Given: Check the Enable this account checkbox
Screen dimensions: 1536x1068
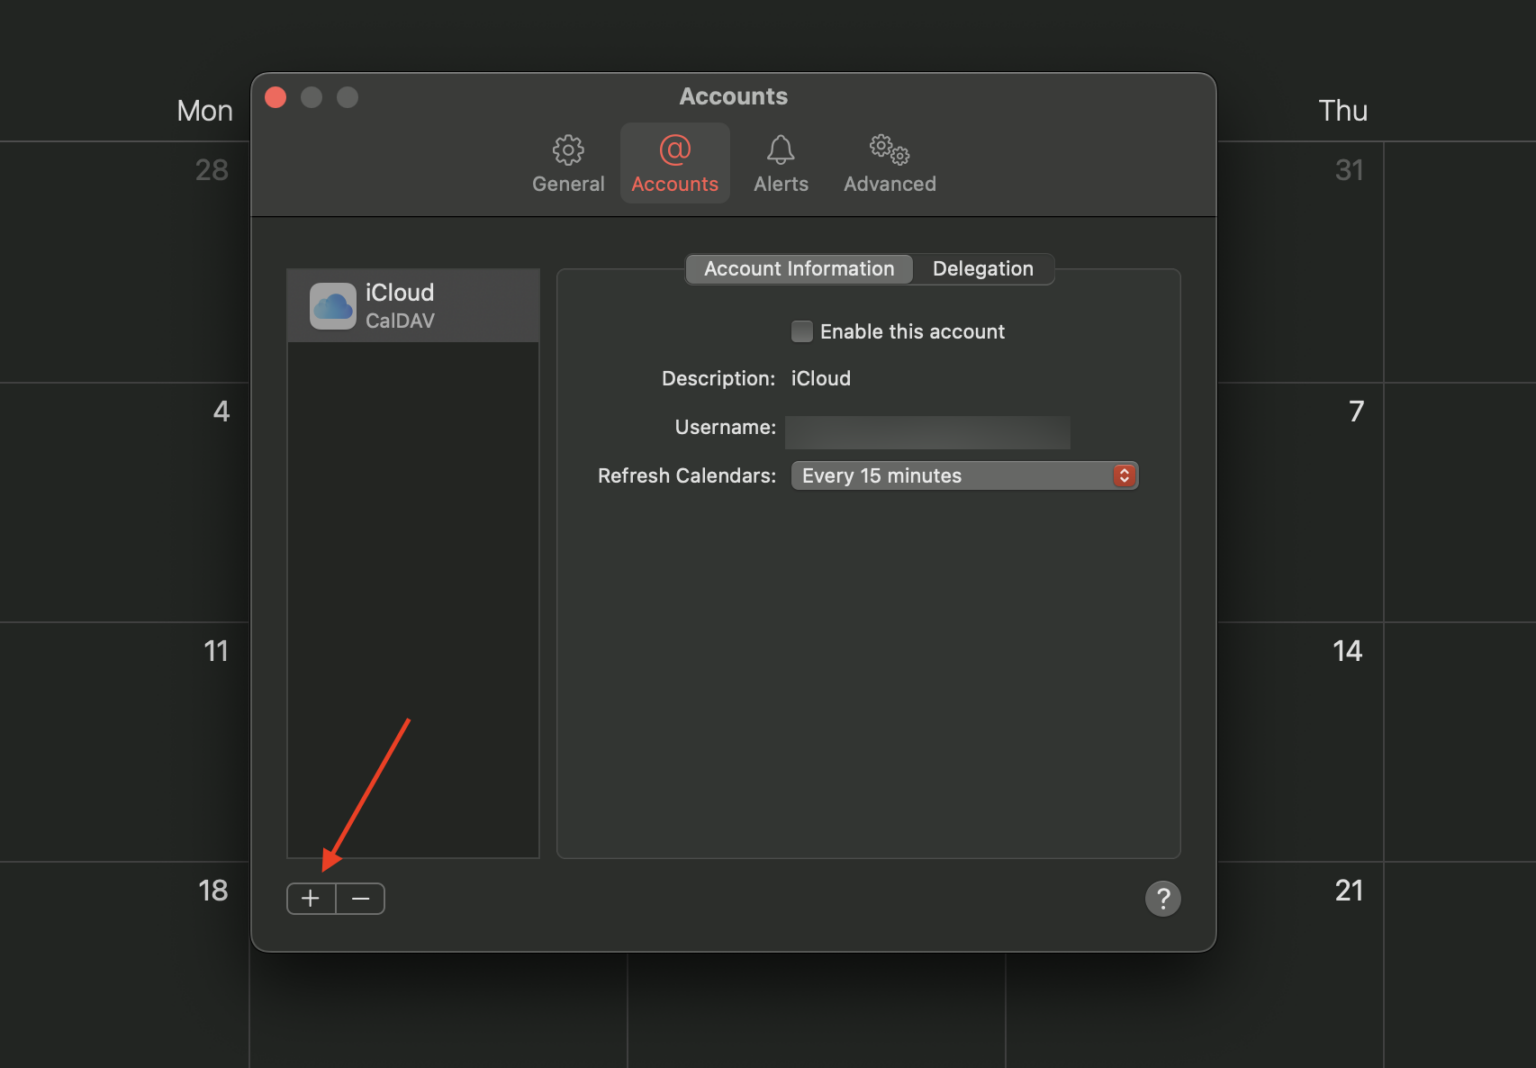Looking at the screenshot, I should (x=802, y=331).
